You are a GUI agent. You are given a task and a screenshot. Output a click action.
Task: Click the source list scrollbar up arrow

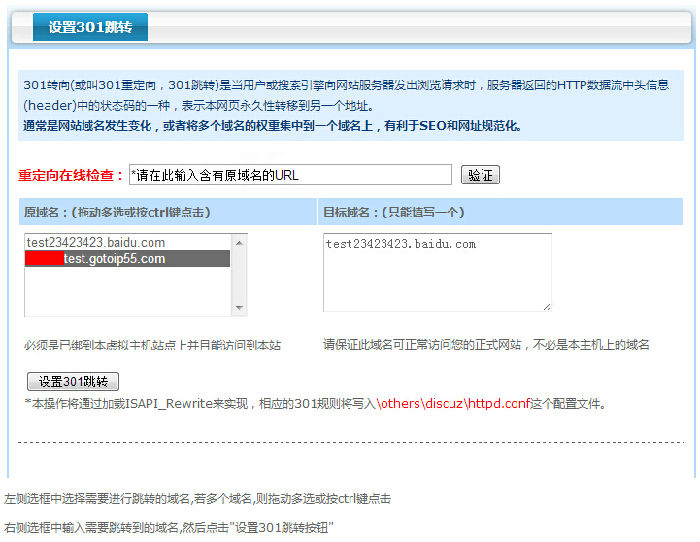tap(239, 242)
